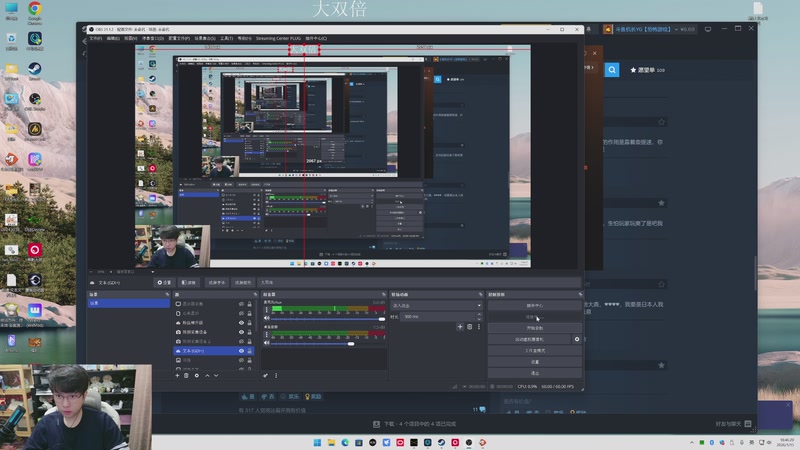Open the 麦克风/Aux three-dot options menu
Screen dimensions: 800x450
click(266, 310)
